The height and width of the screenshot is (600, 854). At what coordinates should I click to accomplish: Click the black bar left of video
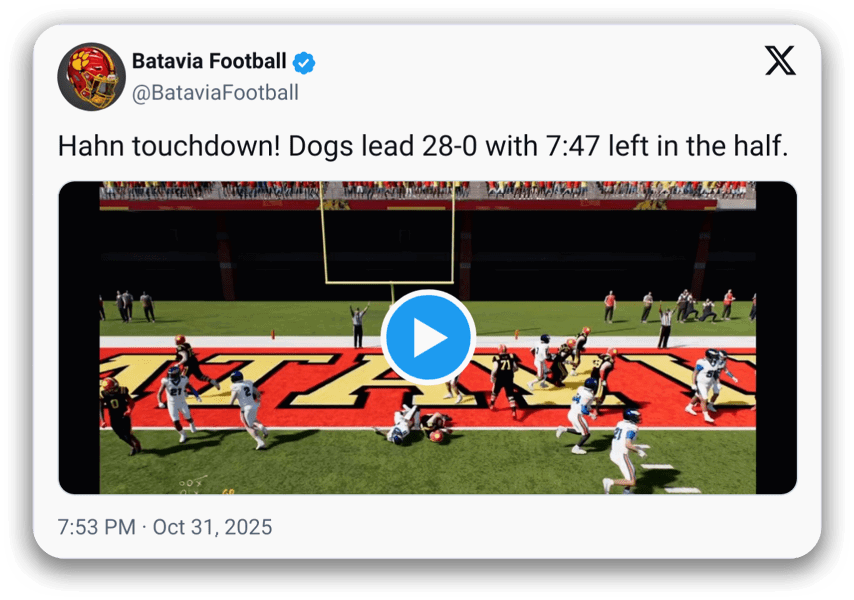79,338
